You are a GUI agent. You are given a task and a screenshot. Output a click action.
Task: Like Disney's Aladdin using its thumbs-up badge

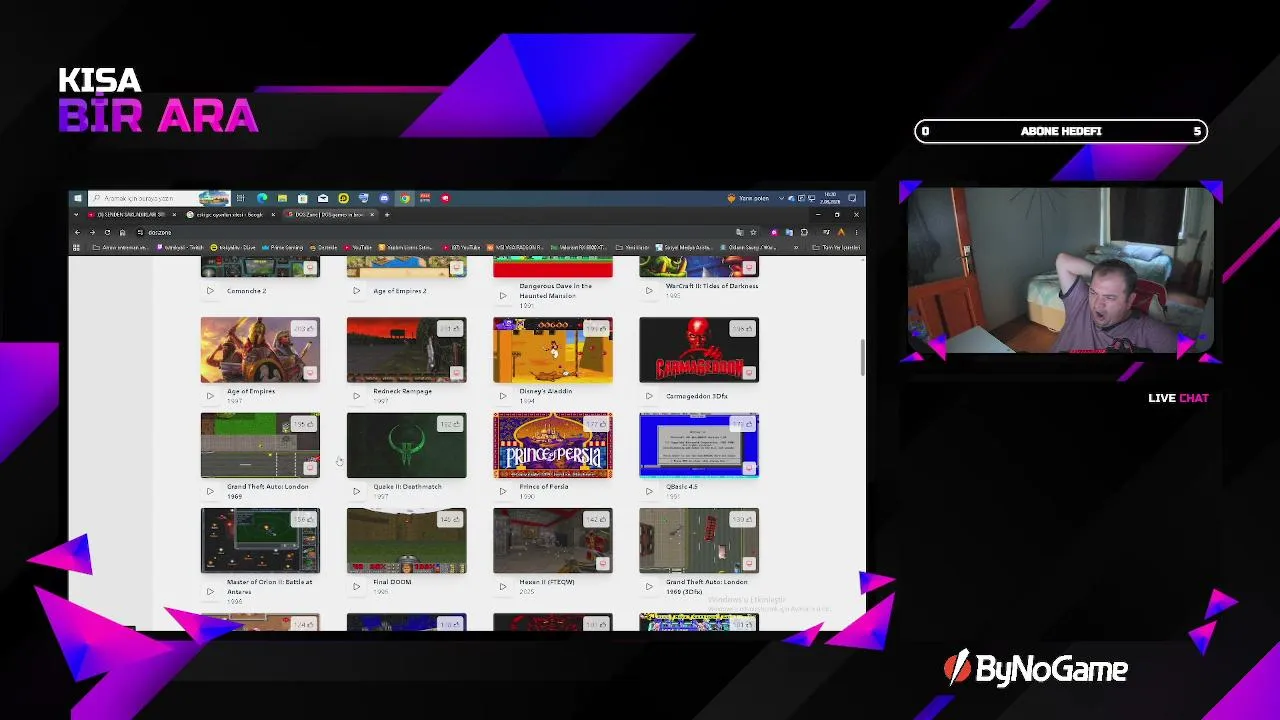pos(597,329)
